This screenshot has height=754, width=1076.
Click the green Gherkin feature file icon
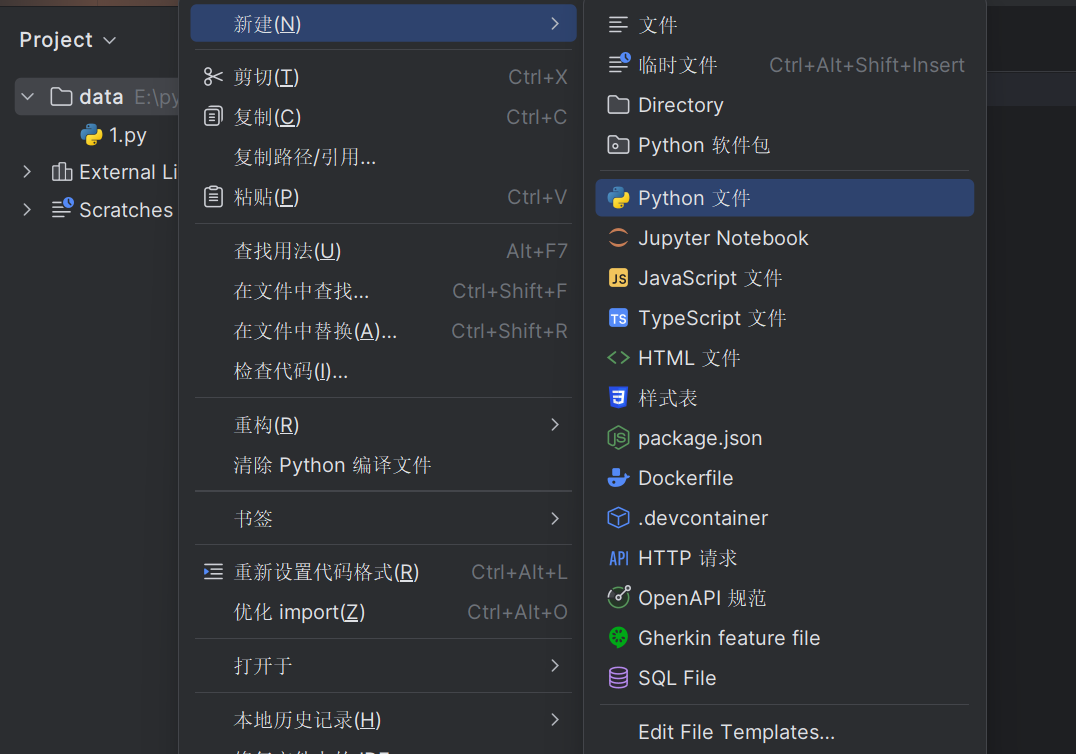pyautogui.click(x=618, y=637)
